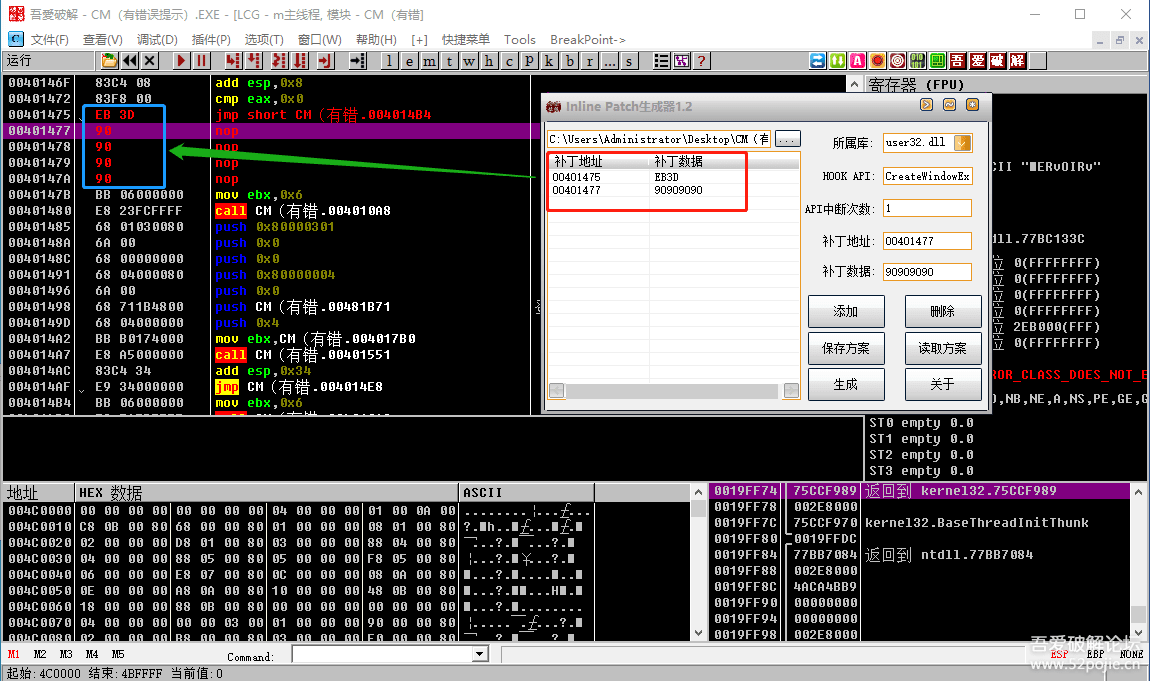
Task: Click the Open file folder icon
Action: click(x=109, y=61)
